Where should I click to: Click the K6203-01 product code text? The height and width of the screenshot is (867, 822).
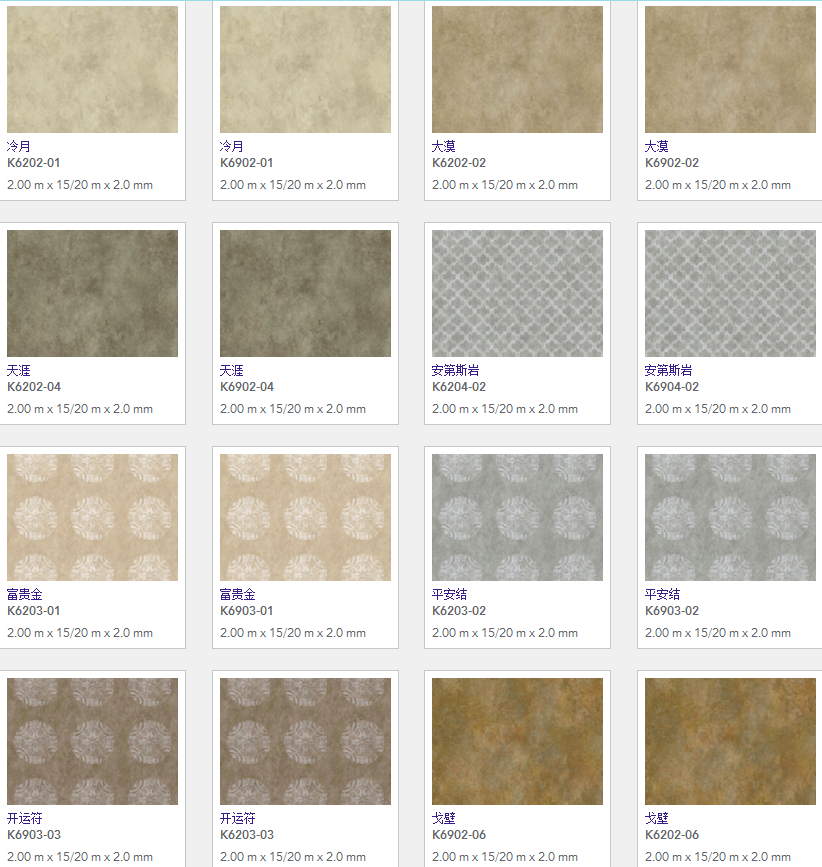tap(34, 611)
